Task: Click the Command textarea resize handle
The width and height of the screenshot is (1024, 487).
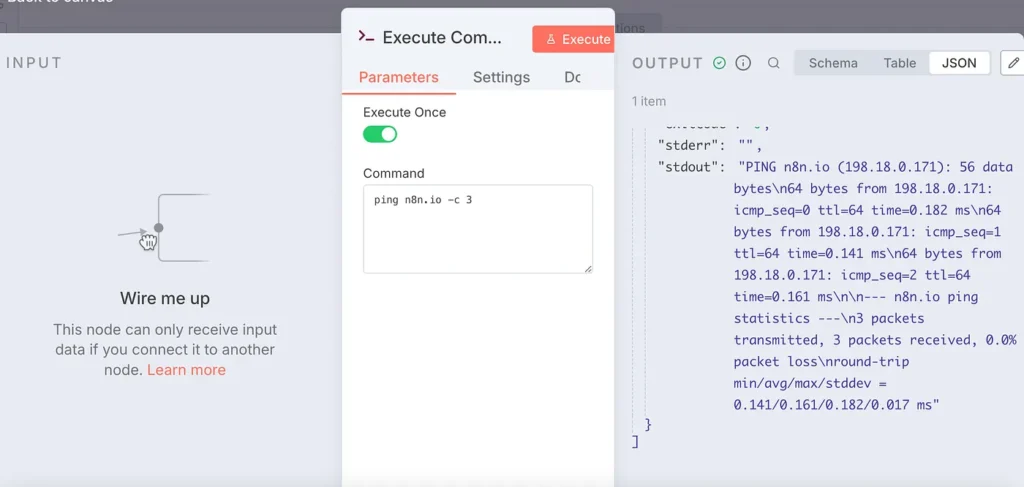Action: [588, 268]
